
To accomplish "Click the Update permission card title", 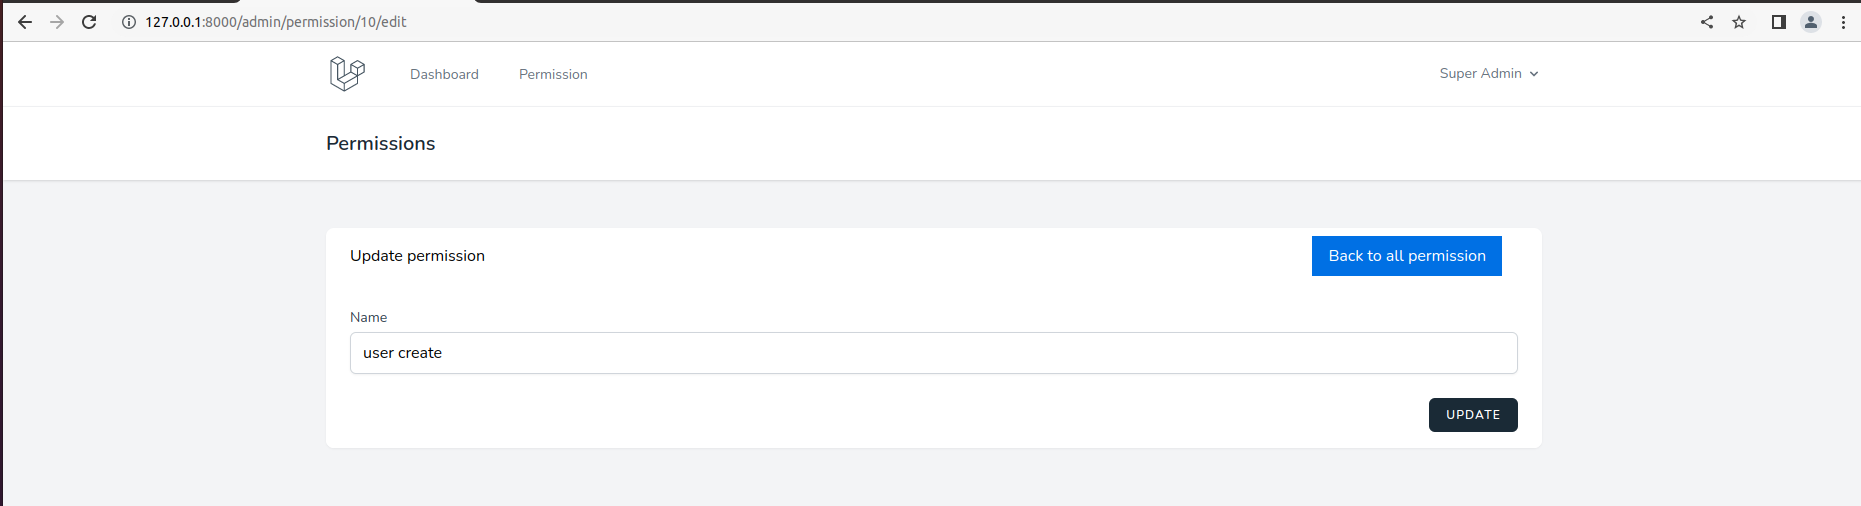I will (417, 256).
